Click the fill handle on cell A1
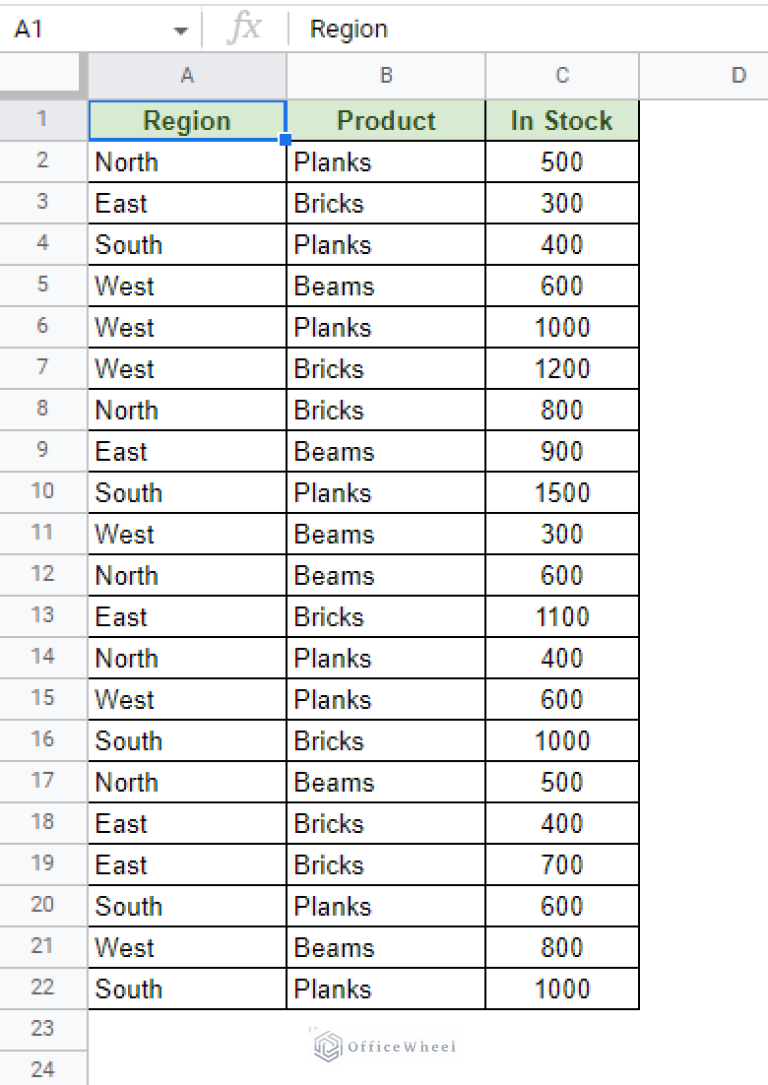 pyautogui.click(x=286, y=140)
